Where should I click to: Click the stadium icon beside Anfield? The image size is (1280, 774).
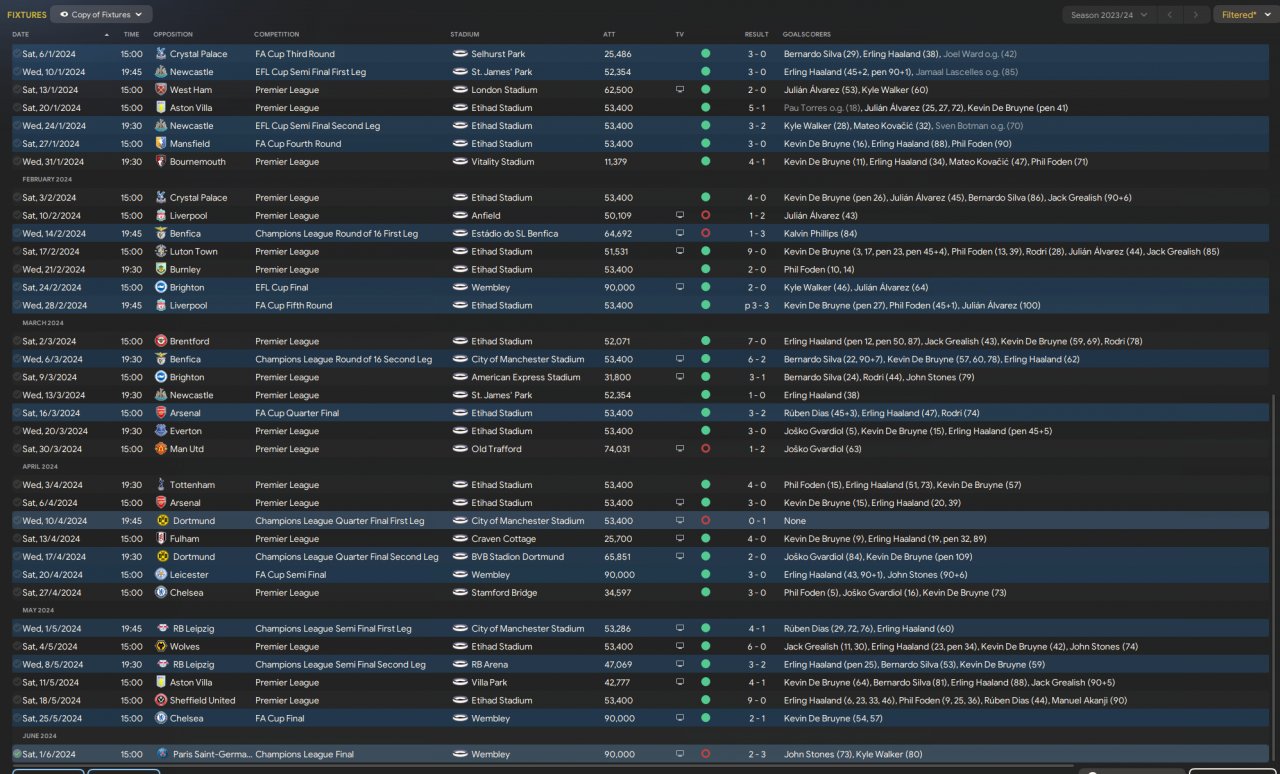click(x=460, y=216)
